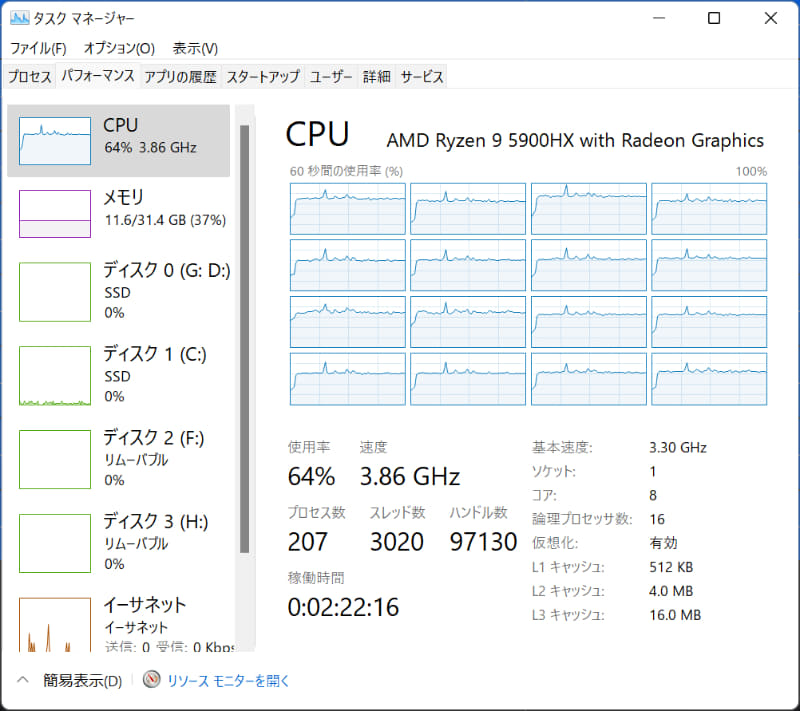
Task: Open ディスク 0 (G: D:) graph
Action: pos(55,291)
